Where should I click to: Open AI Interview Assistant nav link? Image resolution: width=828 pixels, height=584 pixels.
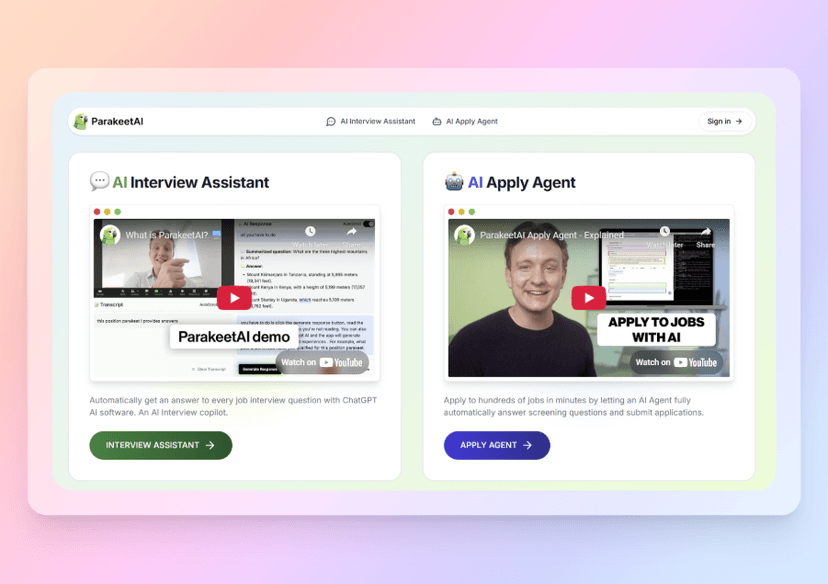(x=371, y=121)
